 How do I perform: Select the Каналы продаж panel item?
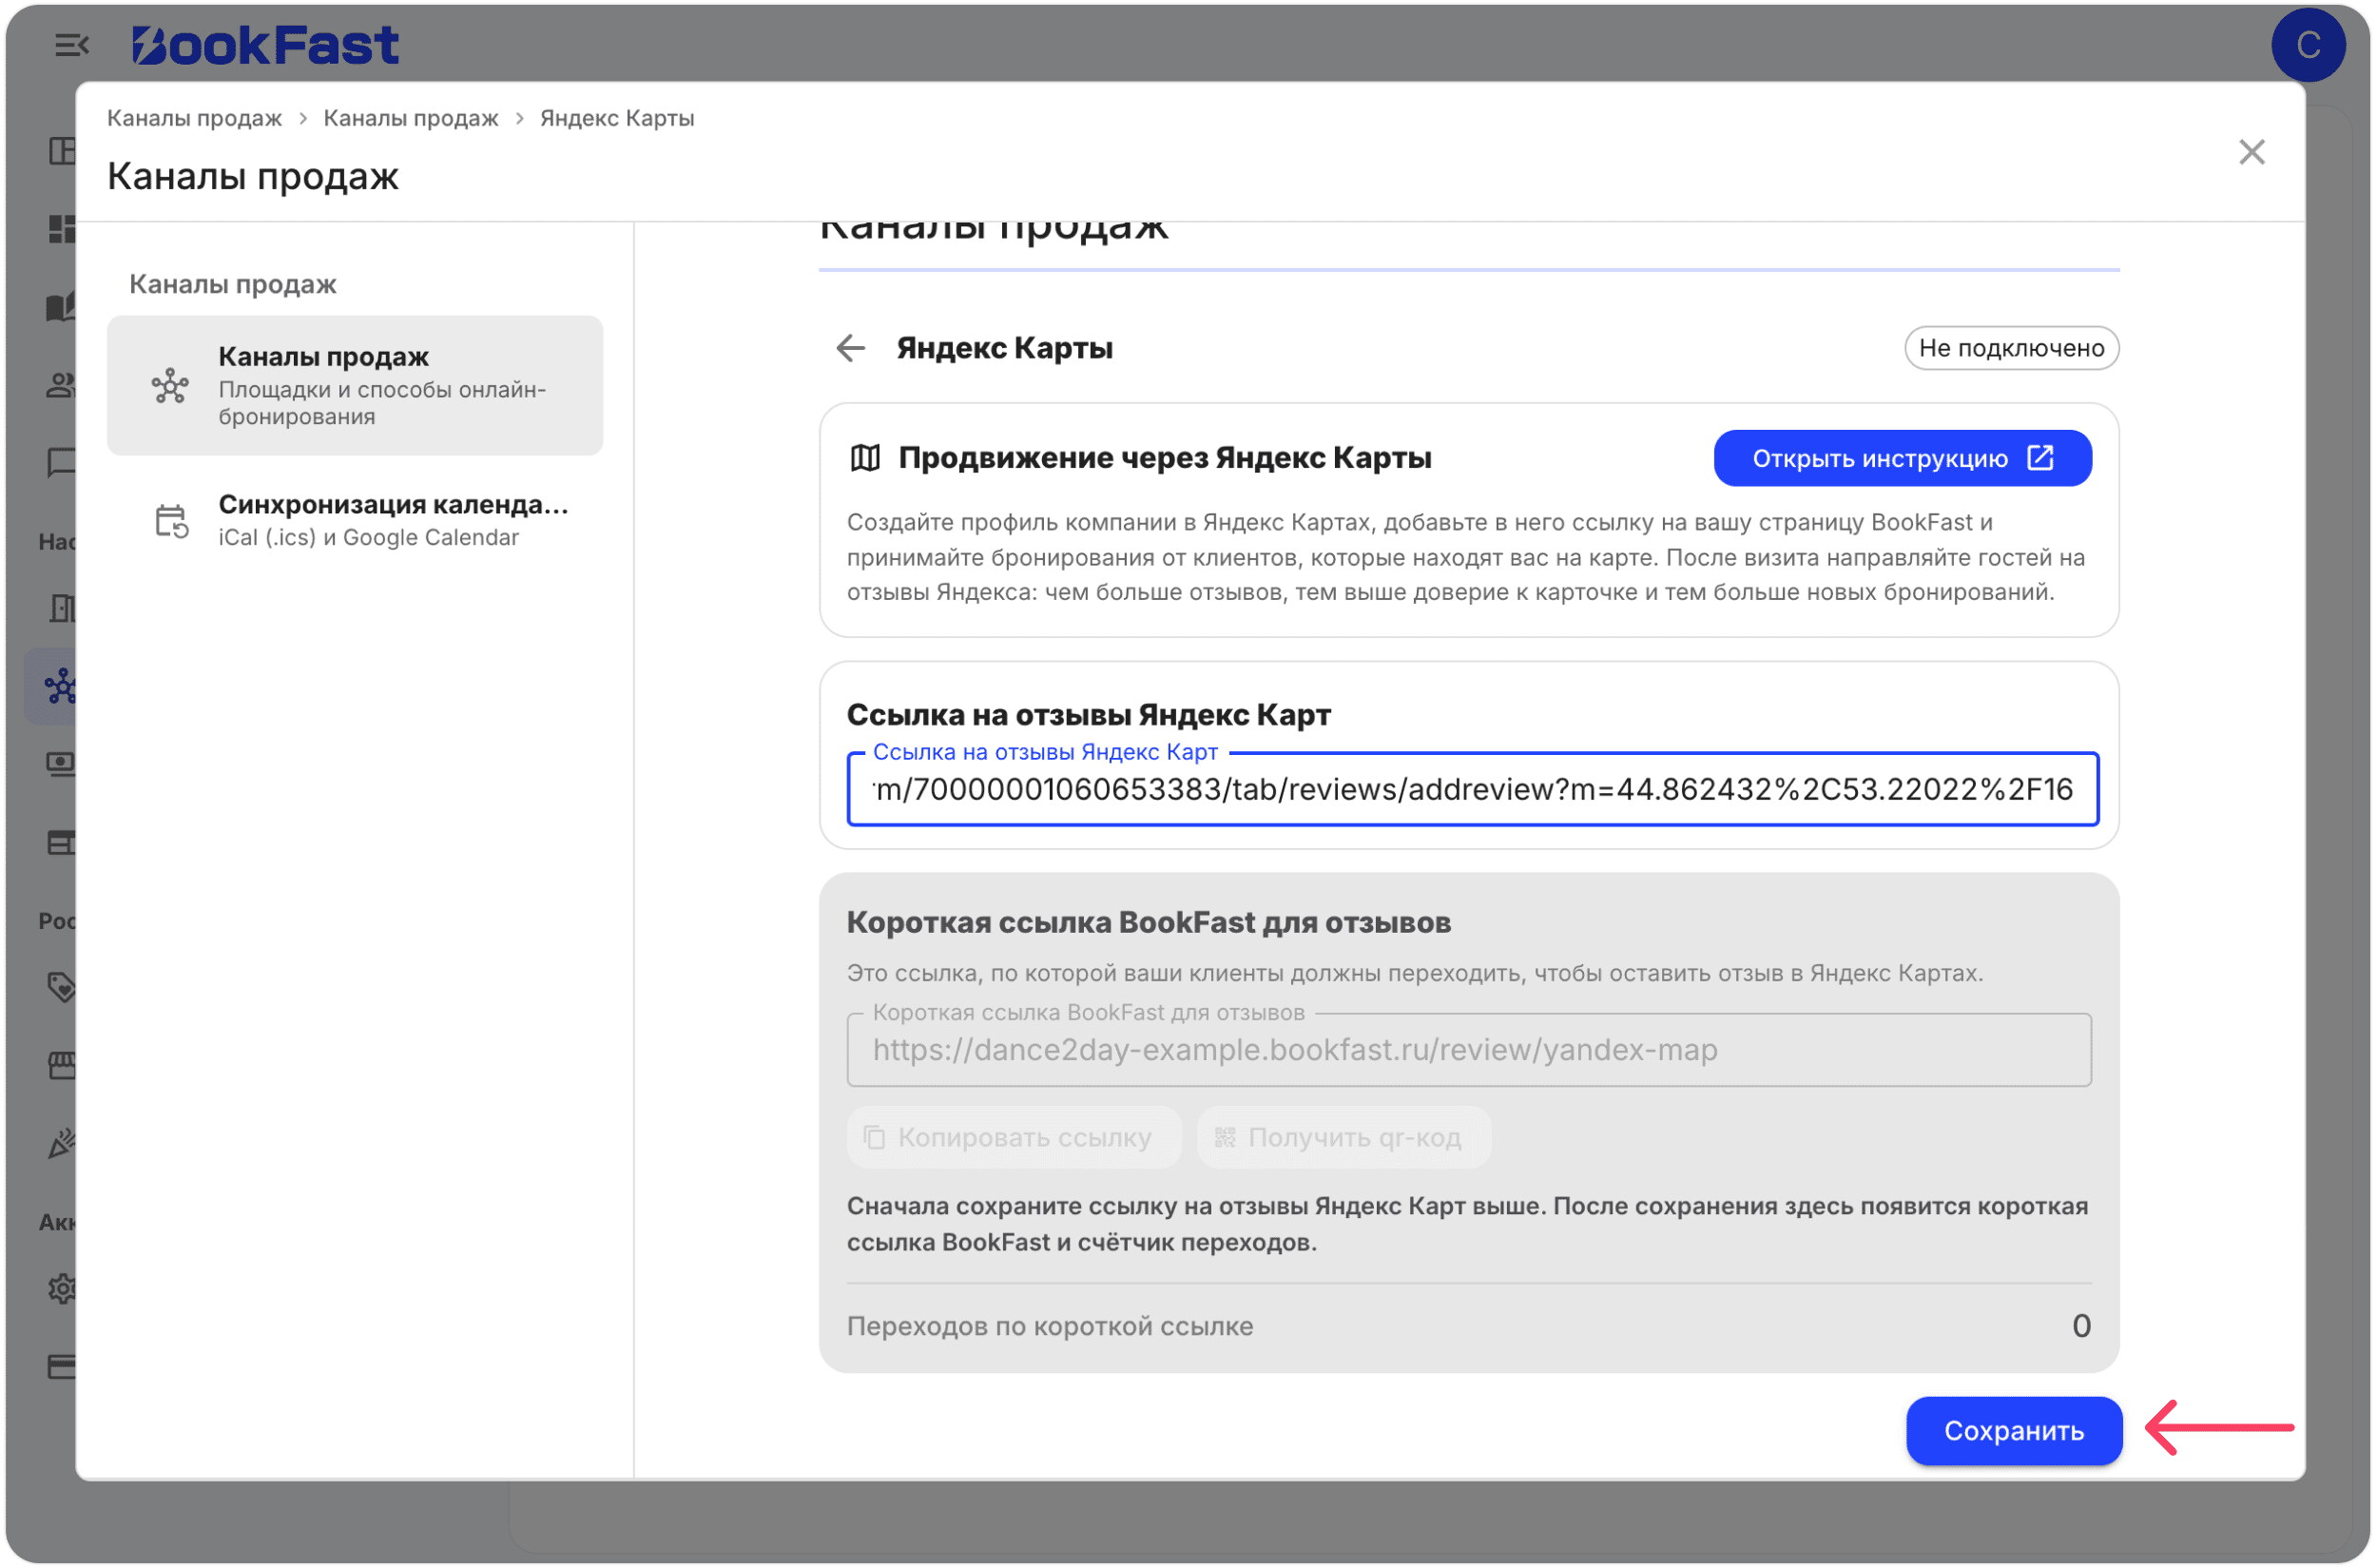tap(355, 386)
